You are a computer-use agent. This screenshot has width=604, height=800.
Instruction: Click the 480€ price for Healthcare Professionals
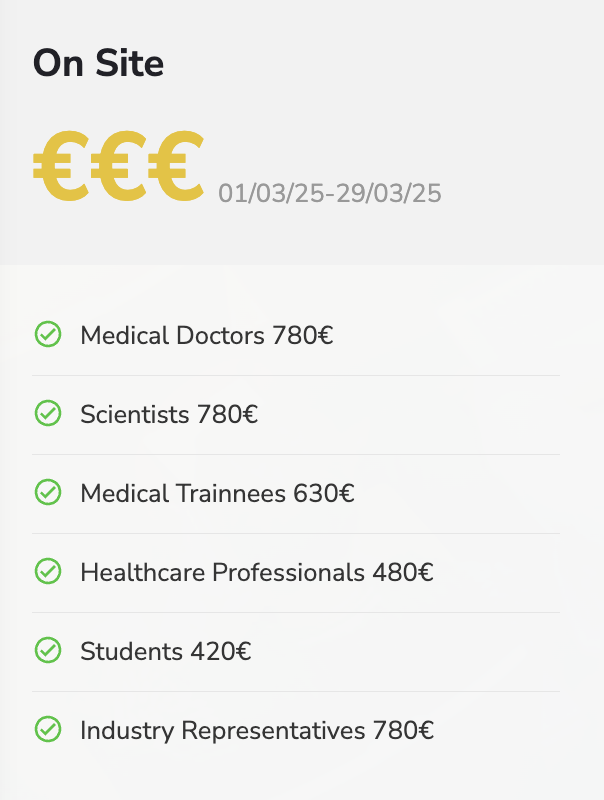point(403,572)
